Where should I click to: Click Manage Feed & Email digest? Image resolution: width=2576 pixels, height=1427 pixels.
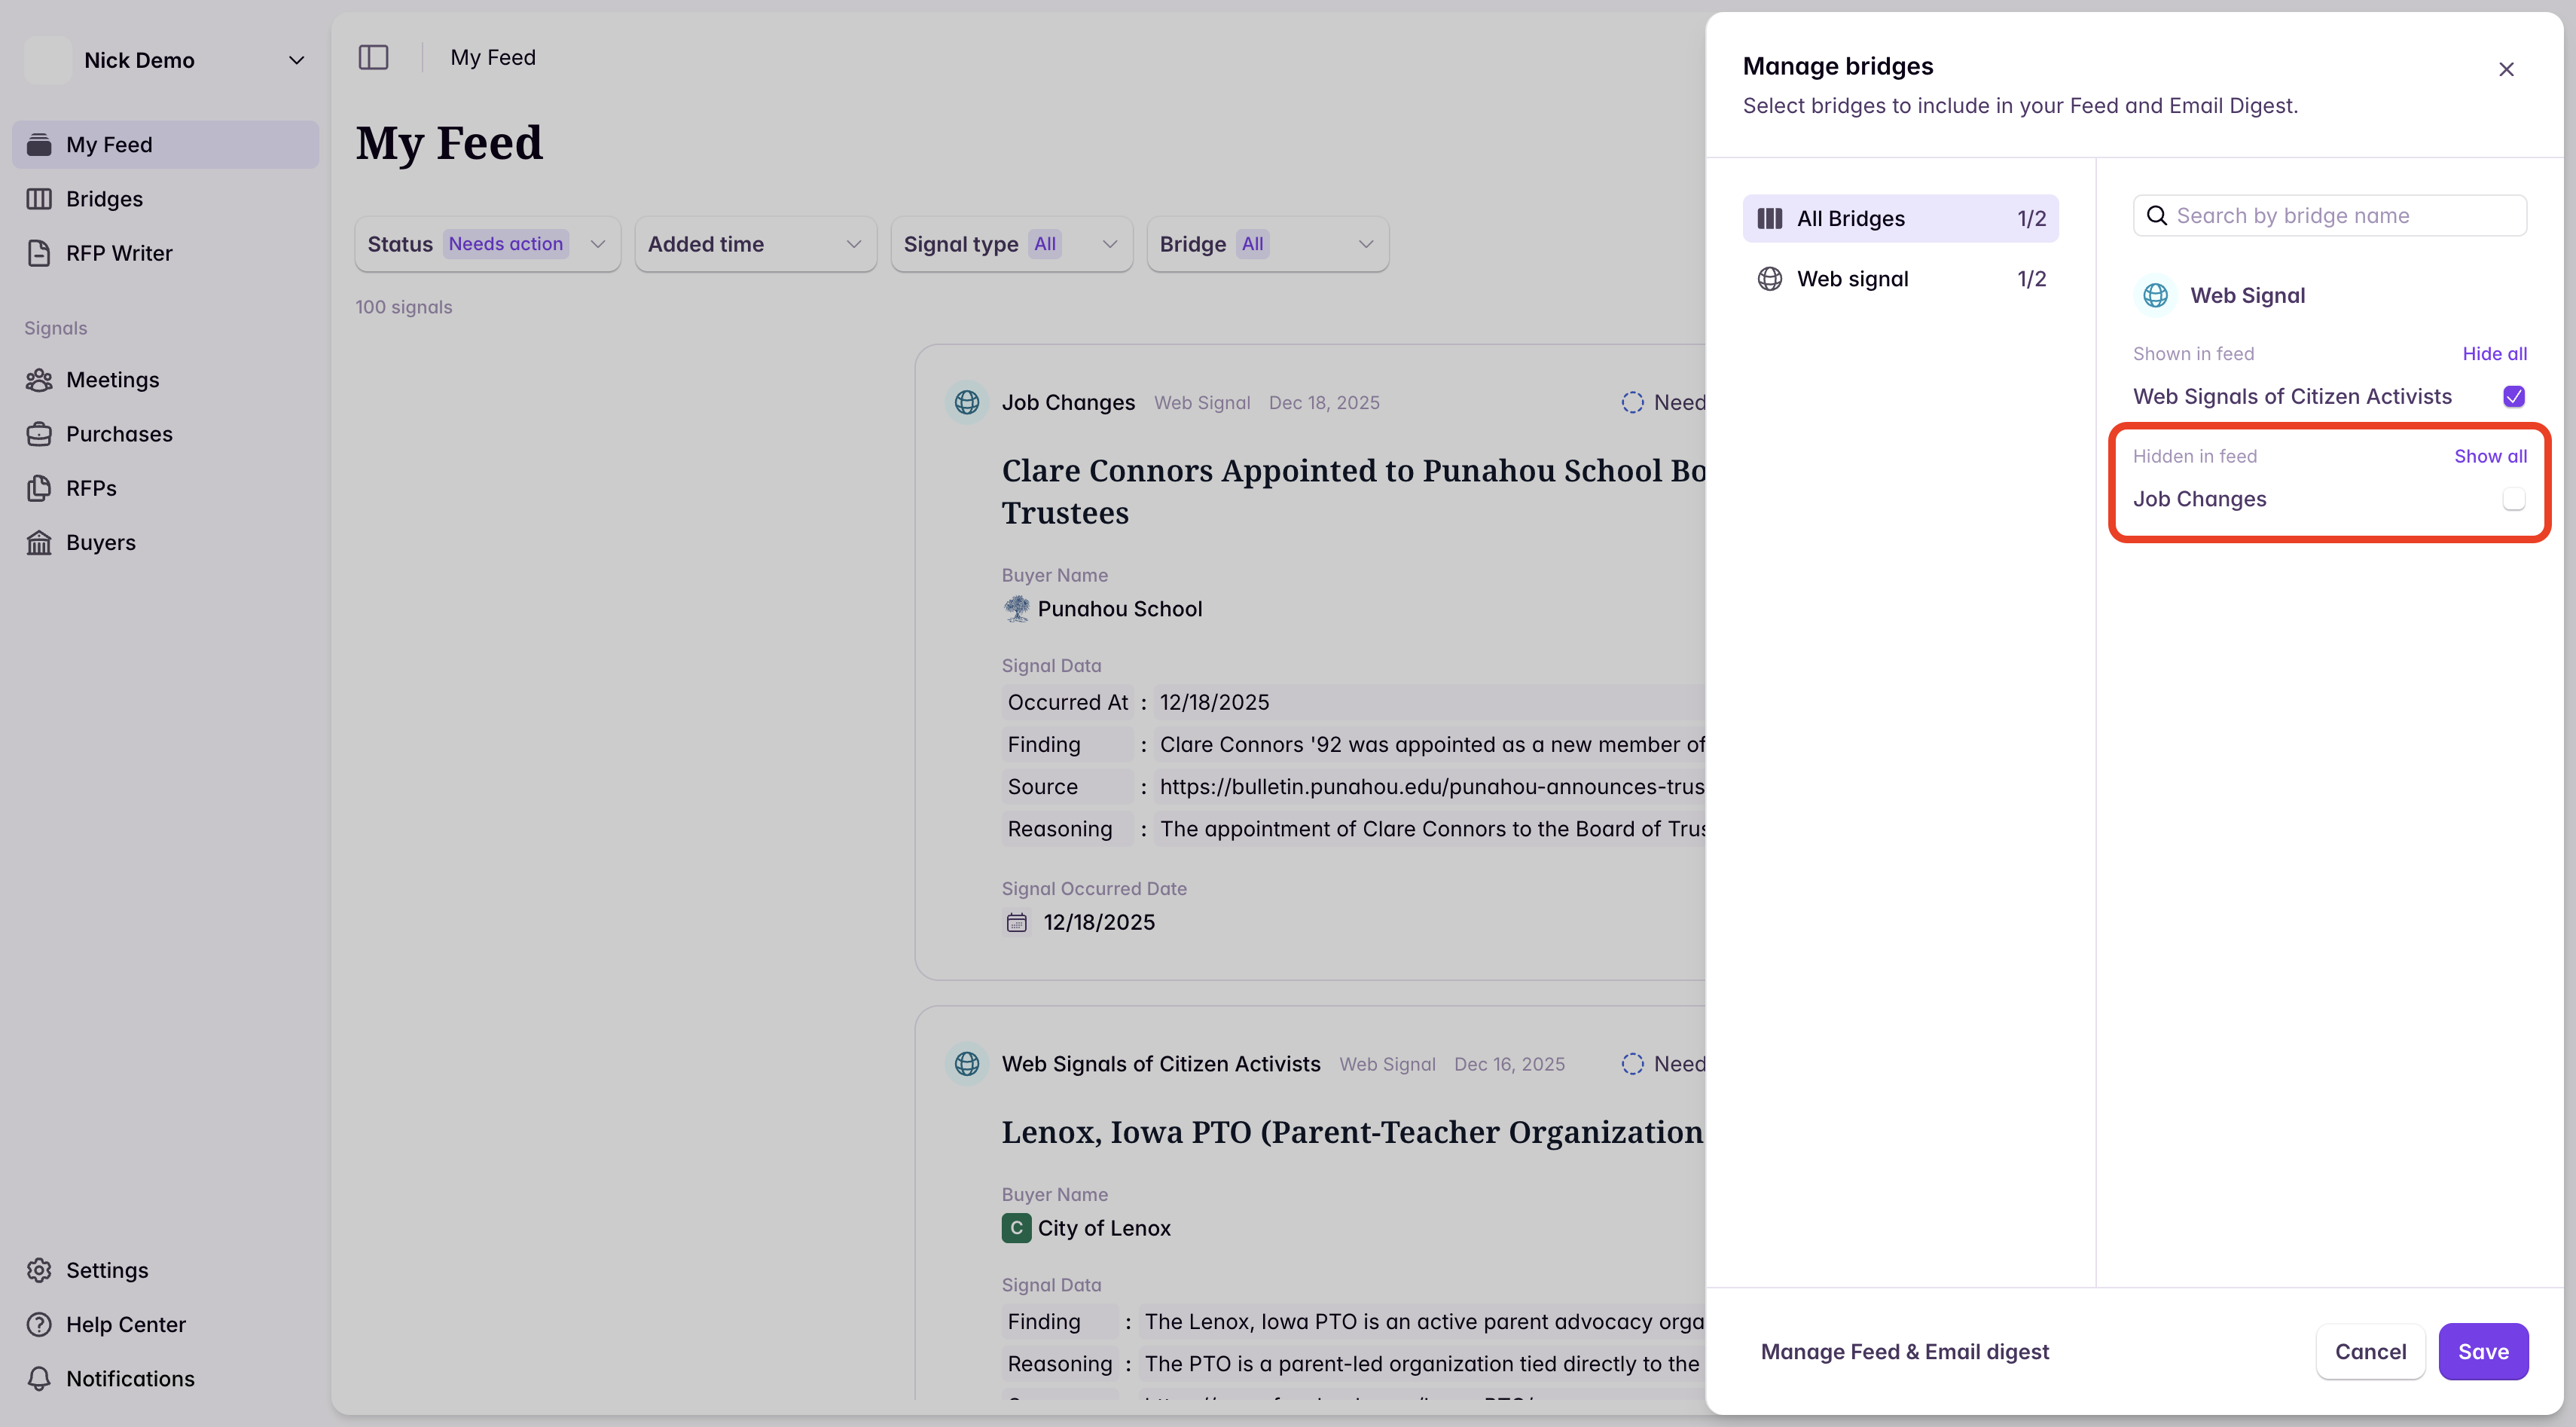(x=1904, y=1351)
